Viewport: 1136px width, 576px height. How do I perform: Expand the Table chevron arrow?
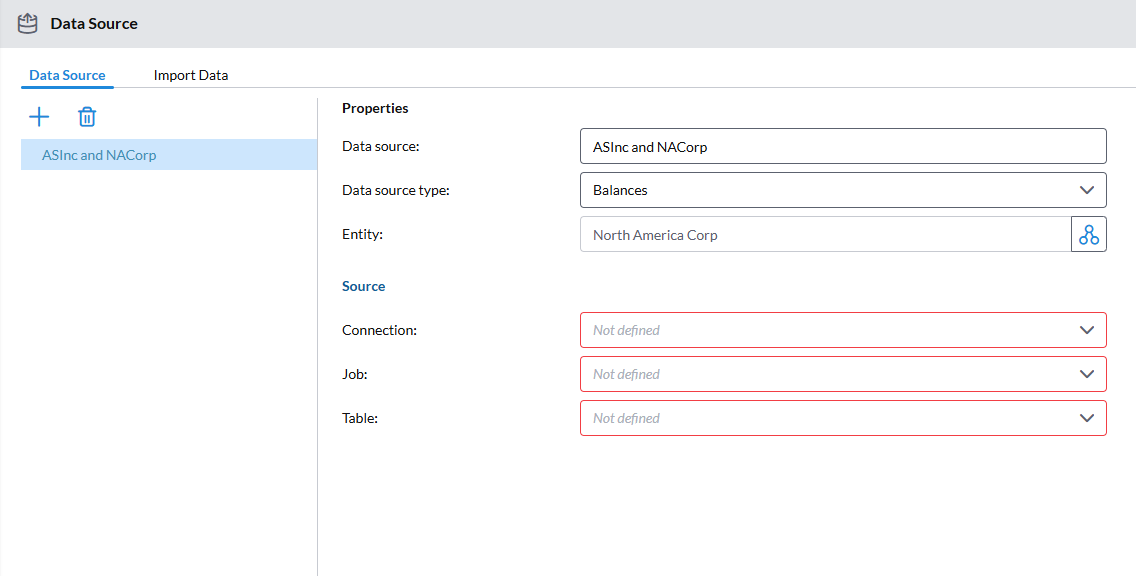[x=1087, y=418]
